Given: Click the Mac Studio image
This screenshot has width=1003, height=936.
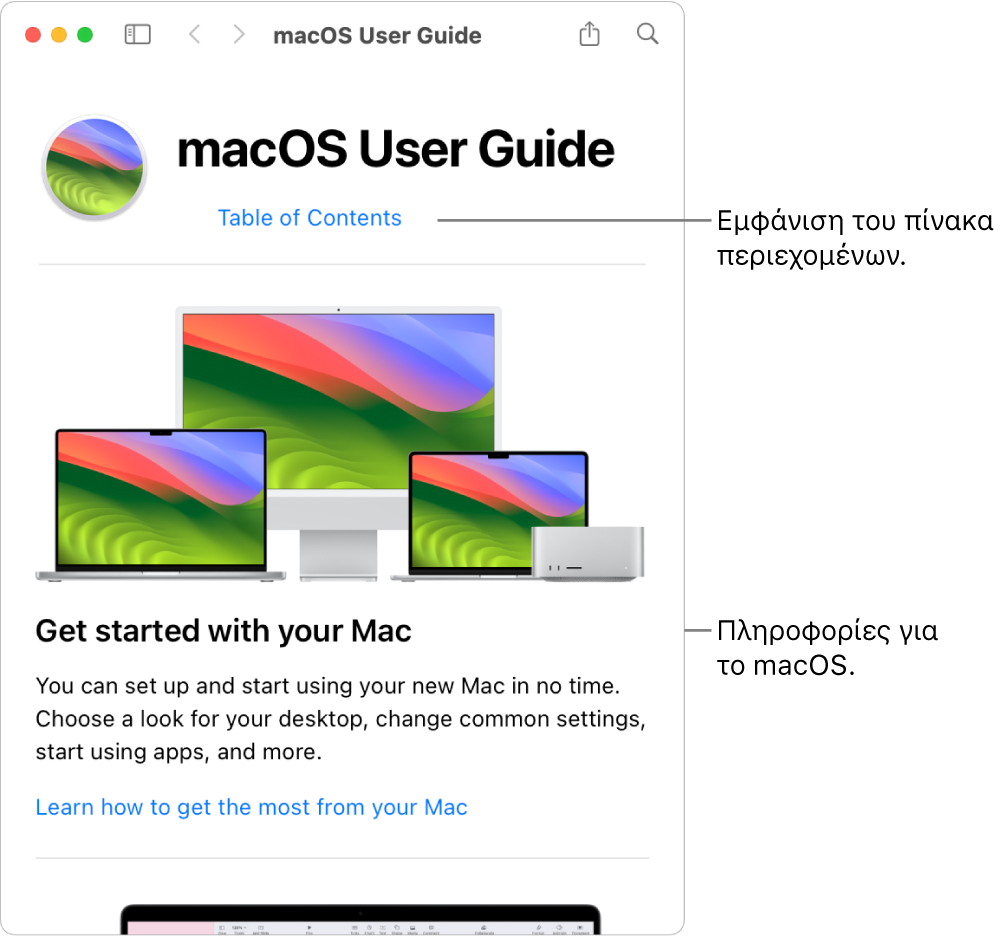Looking at the screenshot, I should 588,553.
